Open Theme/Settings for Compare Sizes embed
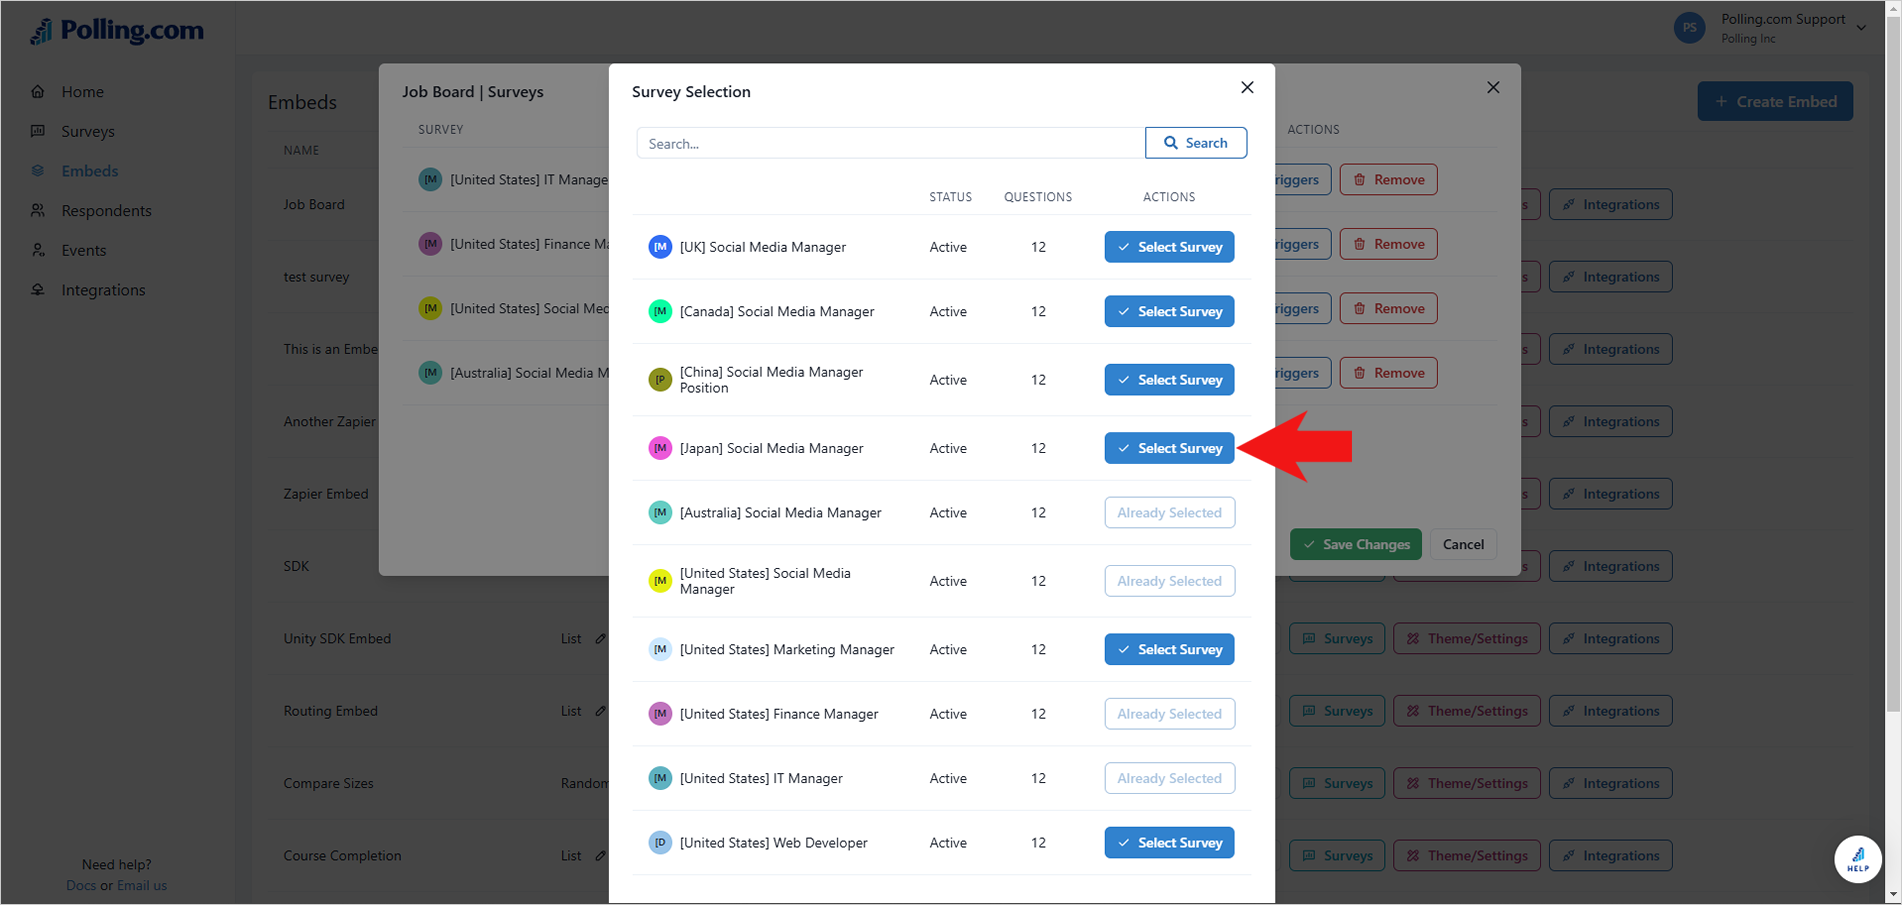Image resolution: width=1902 pixels, height=905 pixels. 1467,783
